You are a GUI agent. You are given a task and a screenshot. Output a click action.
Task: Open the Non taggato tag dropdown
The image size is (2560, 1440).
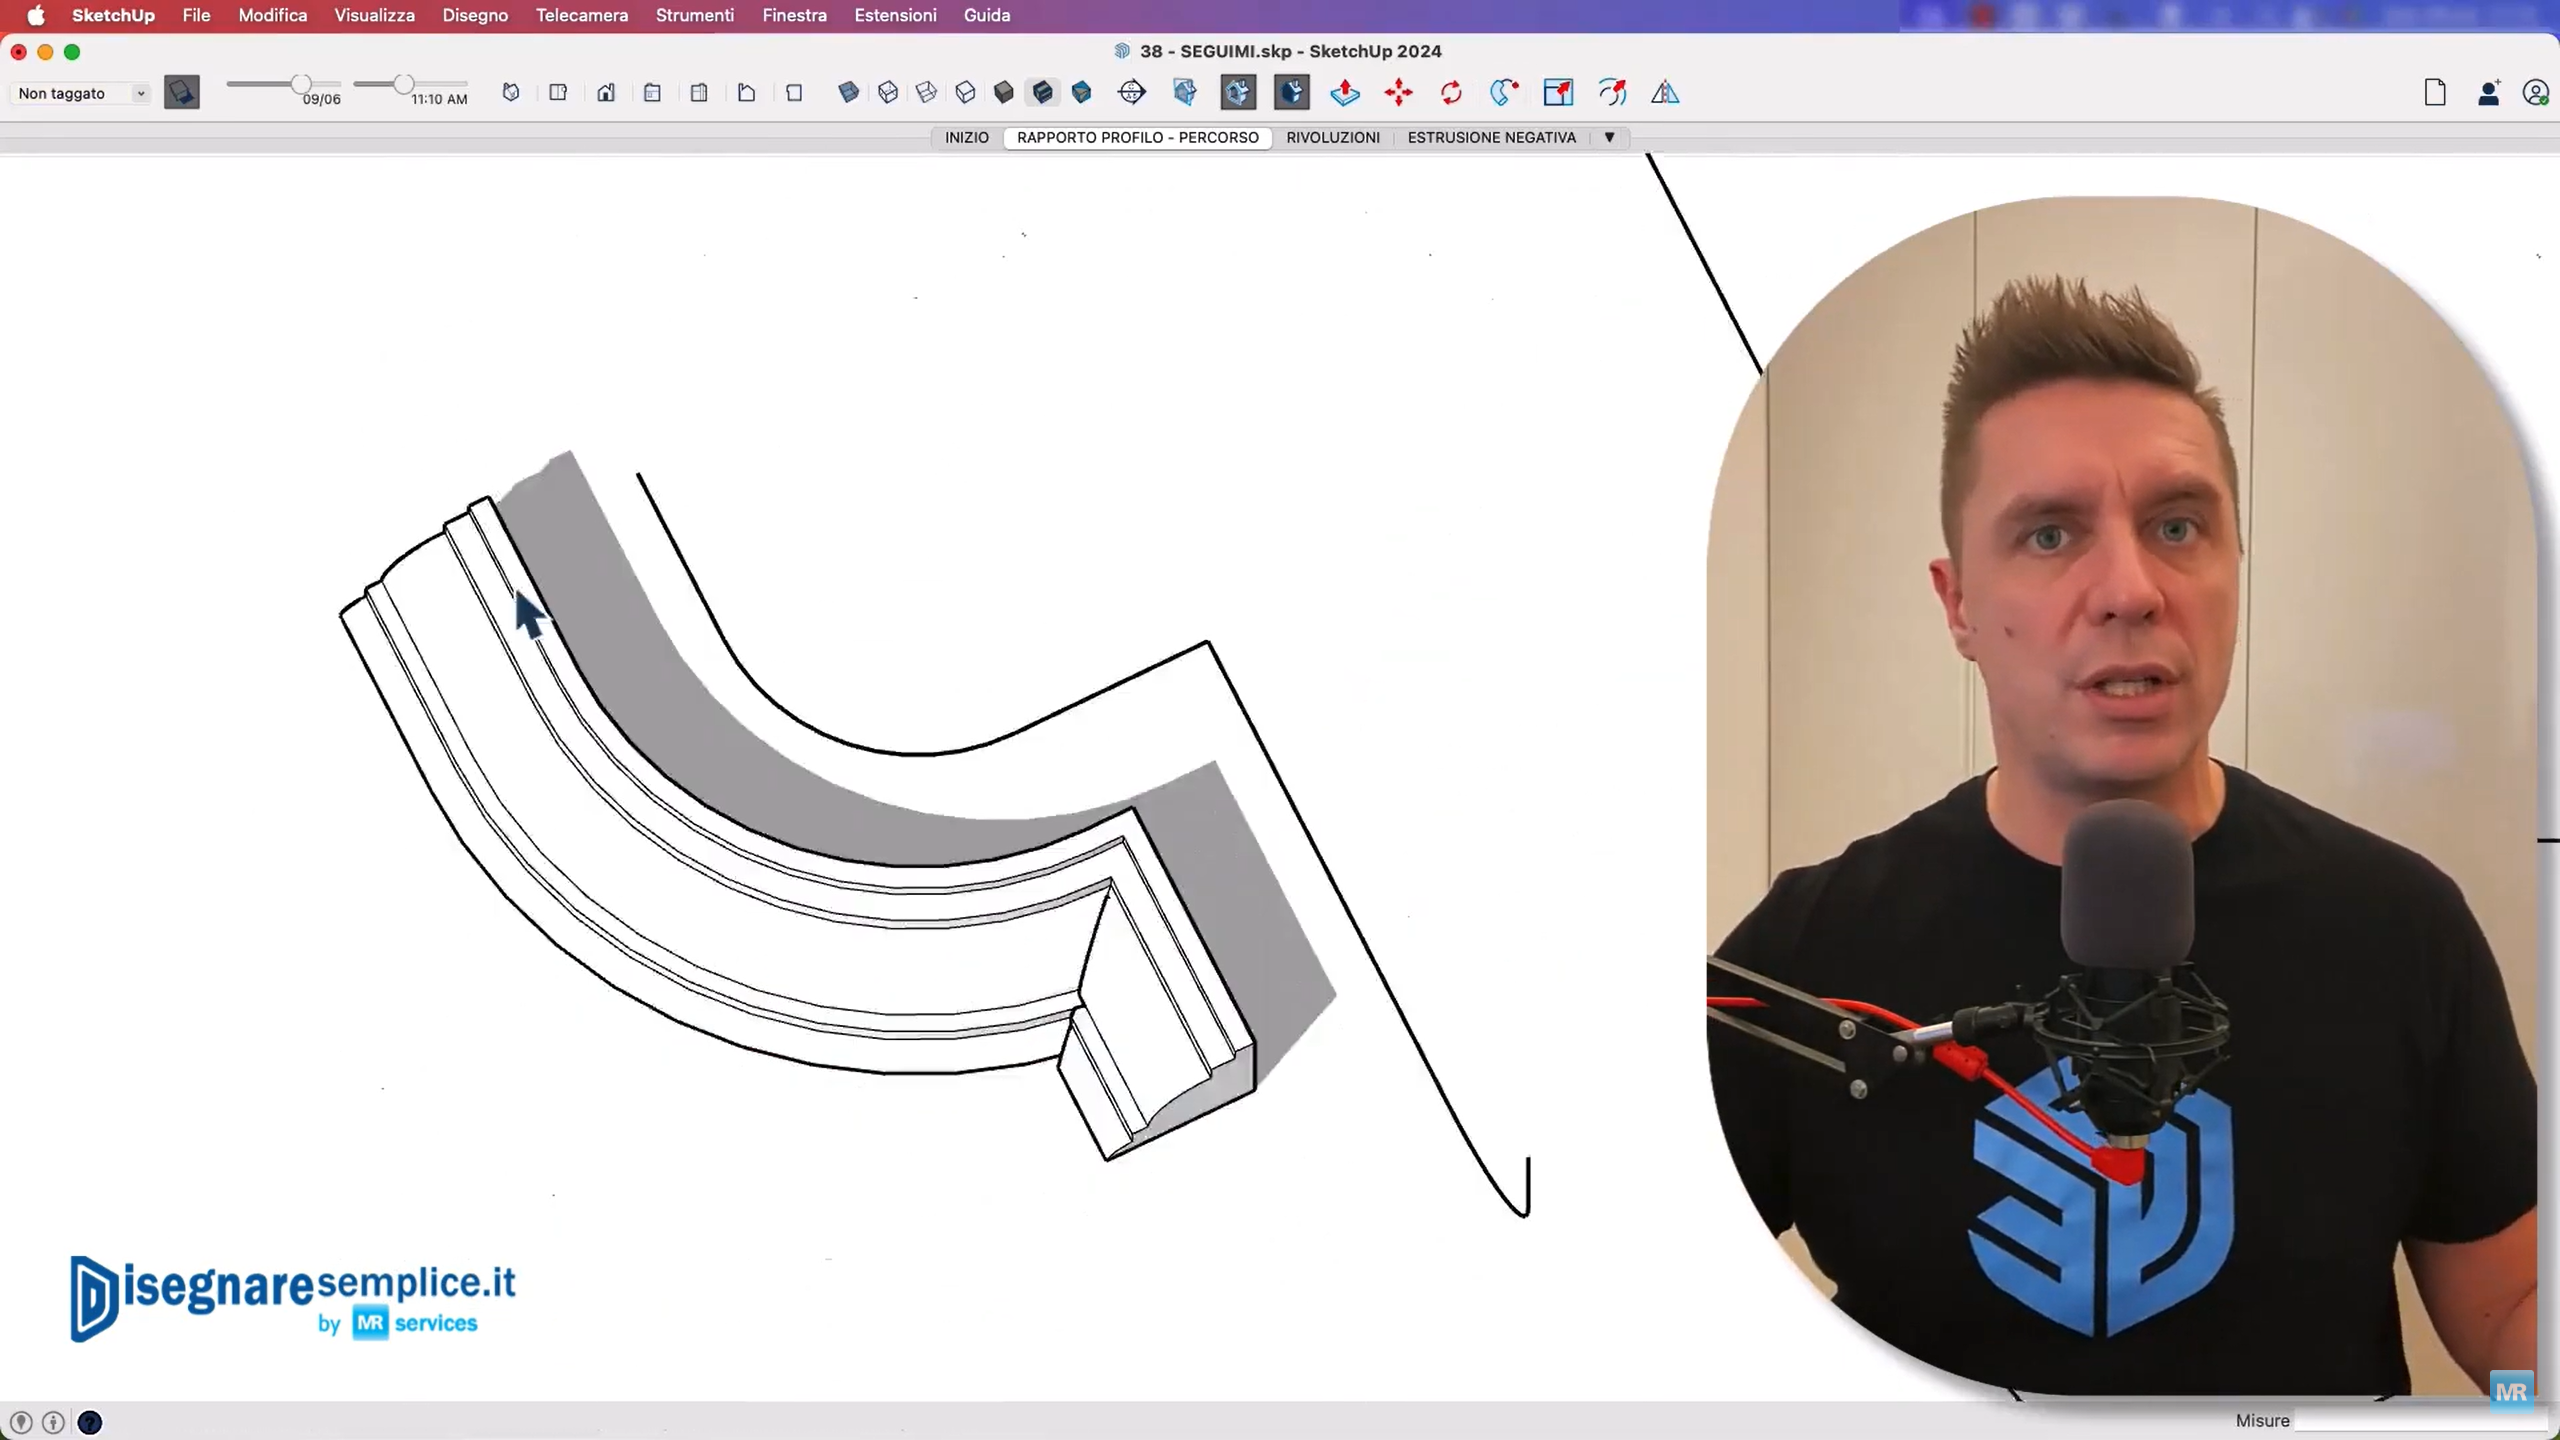pyautogui.click(x=81, y=93)
